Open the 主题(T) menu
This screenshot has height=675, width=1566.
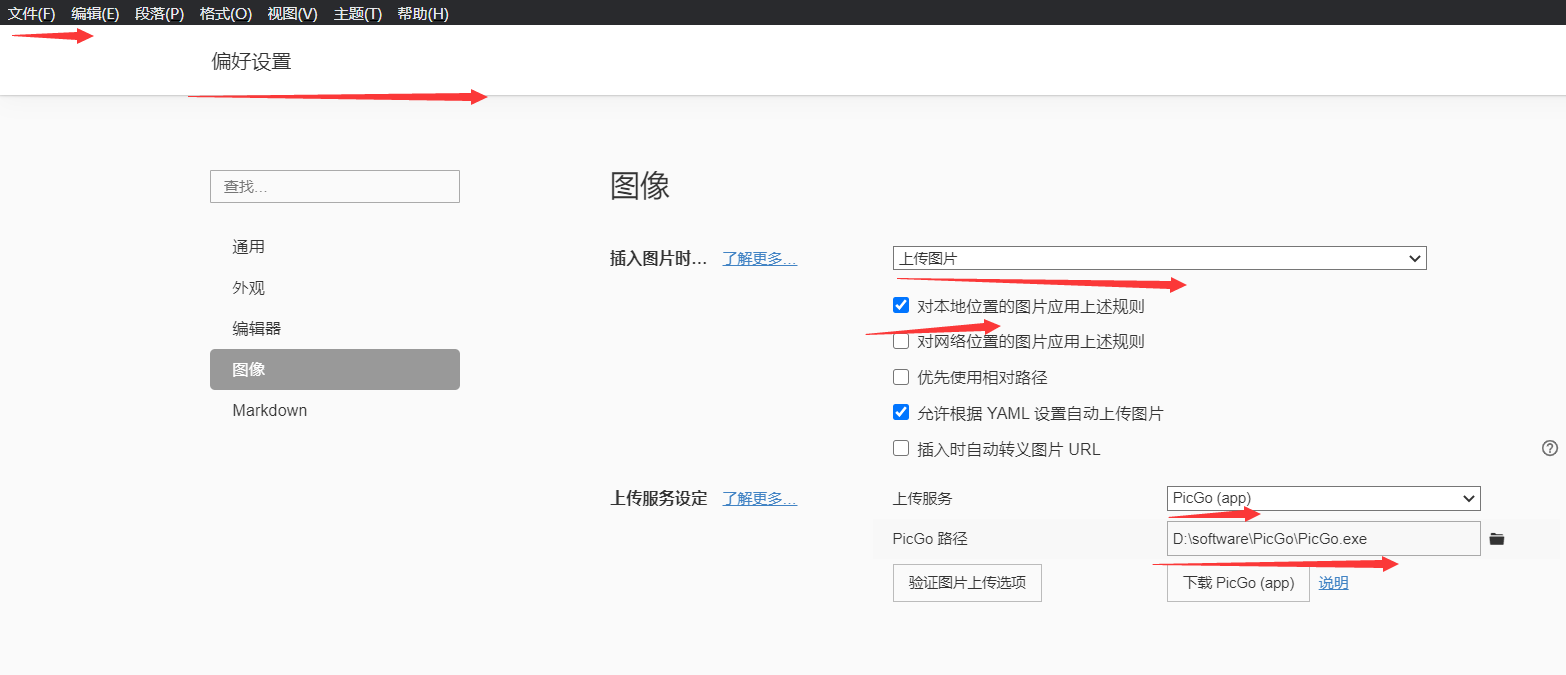coord(358,13)
